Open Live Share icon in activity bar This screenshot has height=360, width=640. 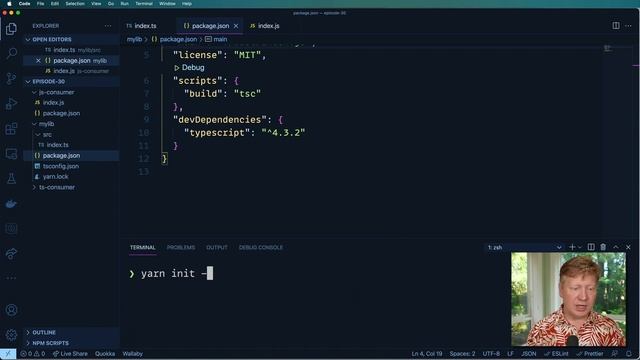click(11, 253)
